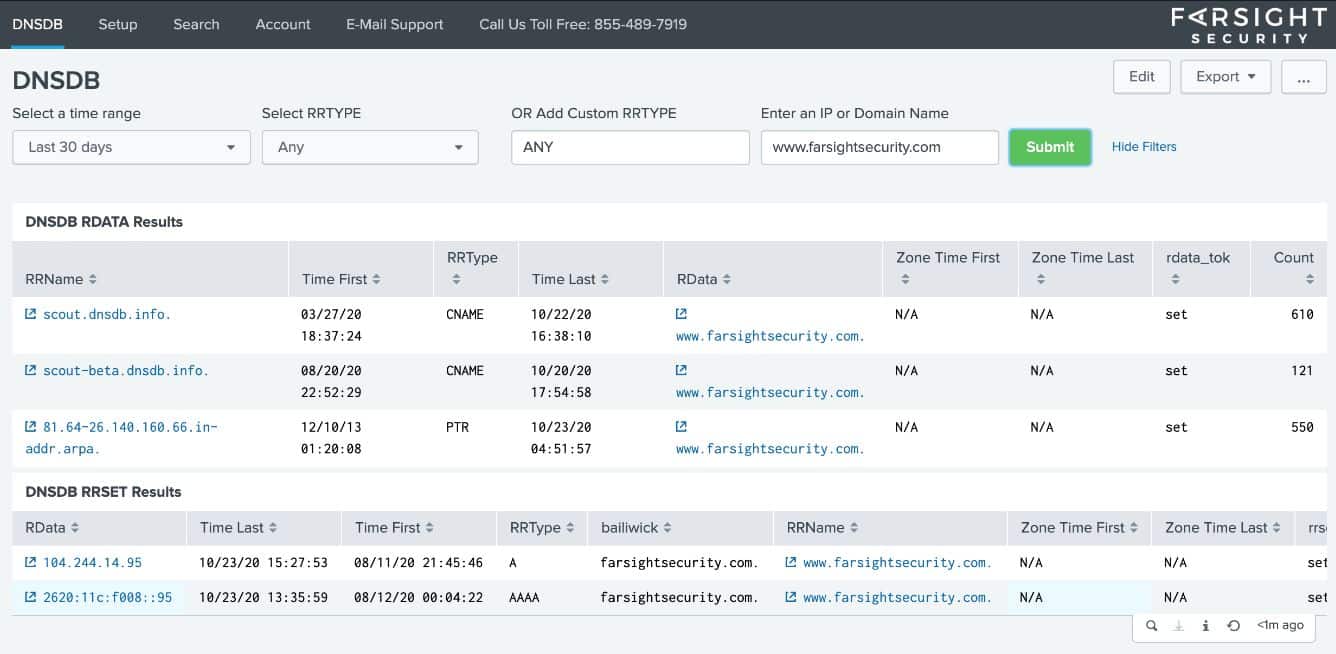Screen dimensions: 1336x654
Task: Click the RRName column sort arrows in RDATA results
Action: click(93, 280)
